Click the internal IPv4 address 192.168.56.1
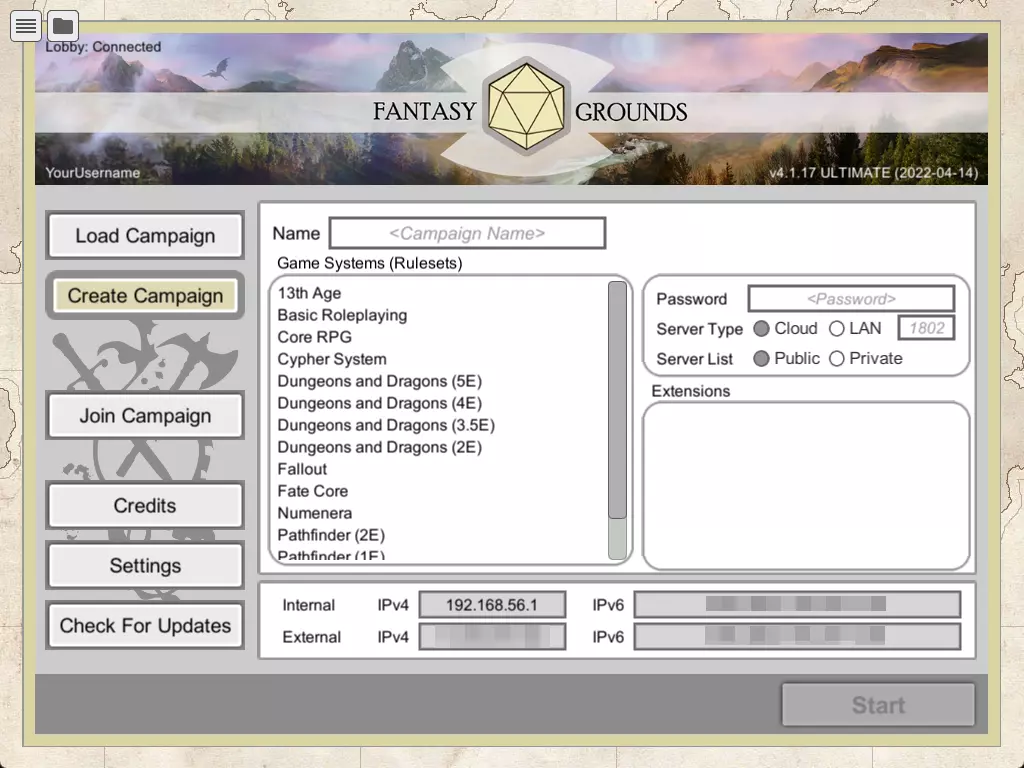This screenshot has height=768, width=1024. click(x=492, y=605)
